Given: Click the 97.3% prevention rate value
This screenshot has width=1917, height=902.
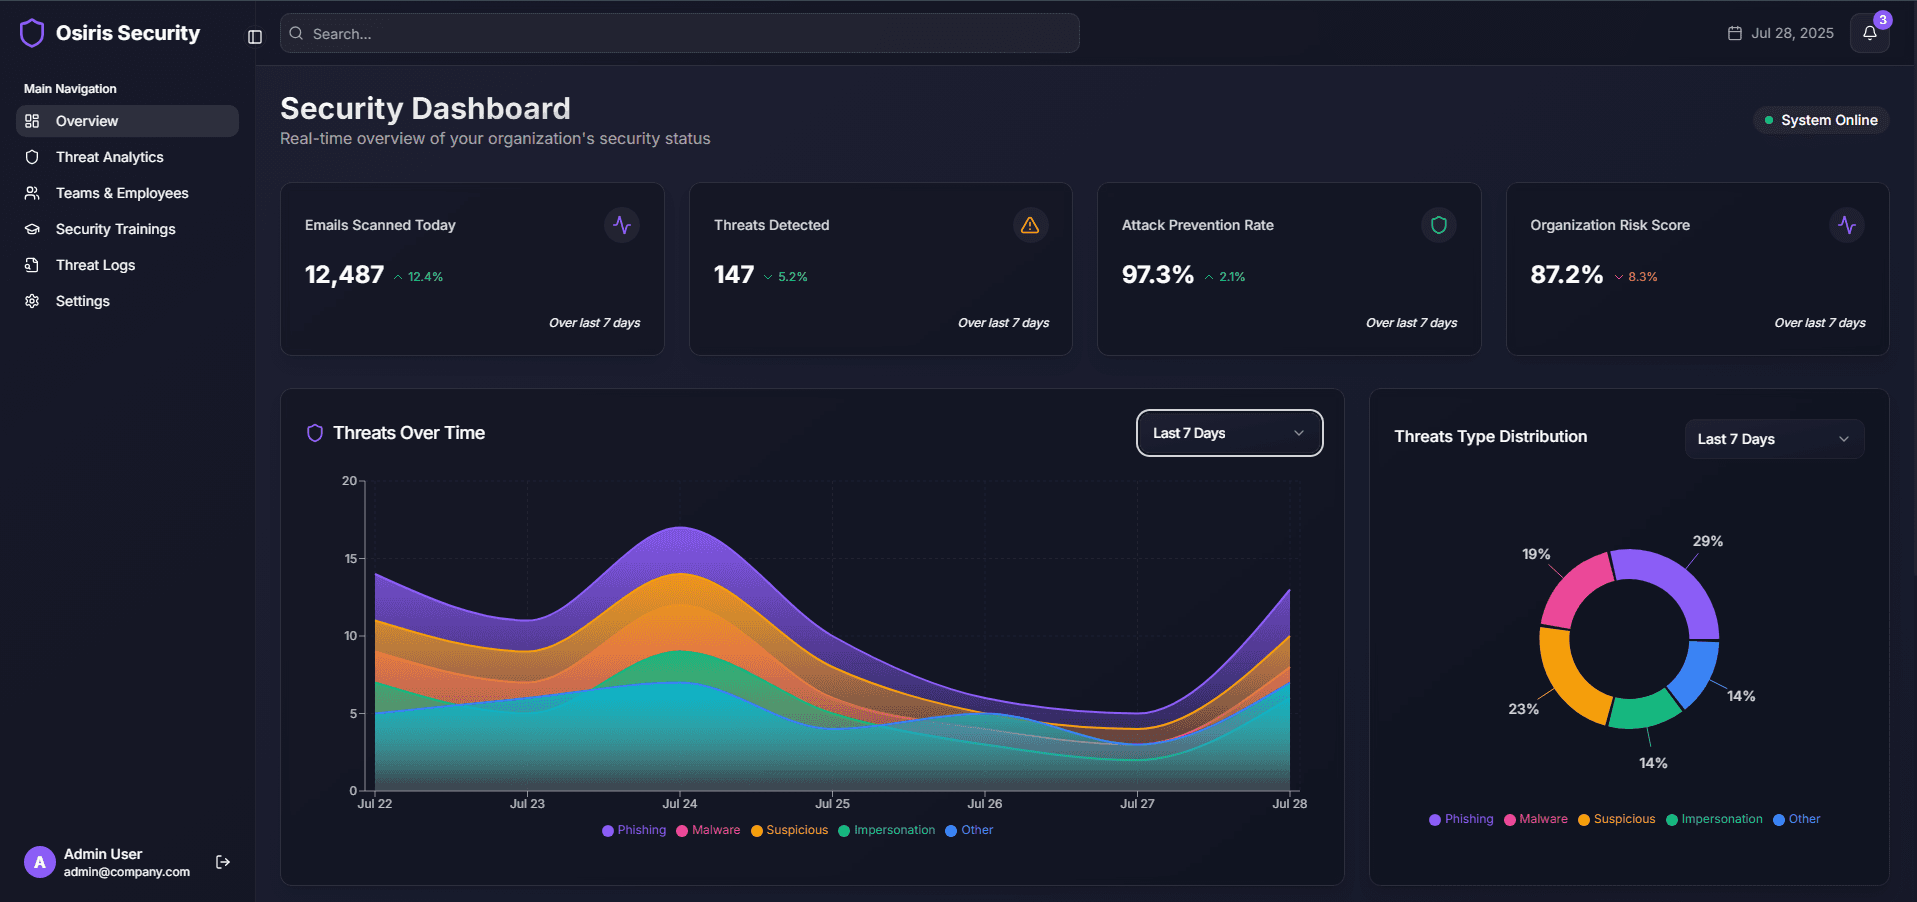Looking at the screenshot, I should (1158, 275).
